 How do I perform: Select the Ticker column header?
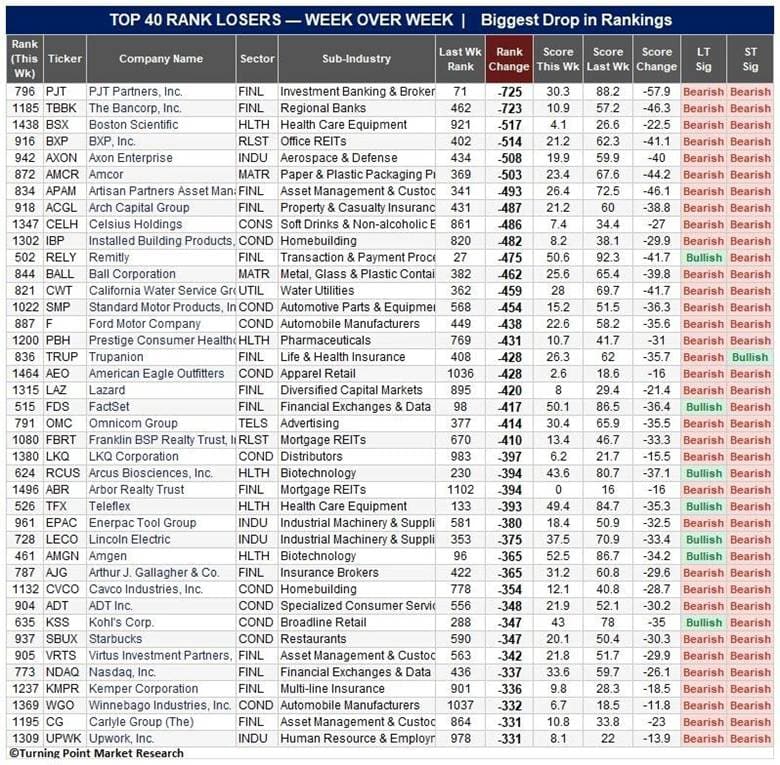click(65, 59)
